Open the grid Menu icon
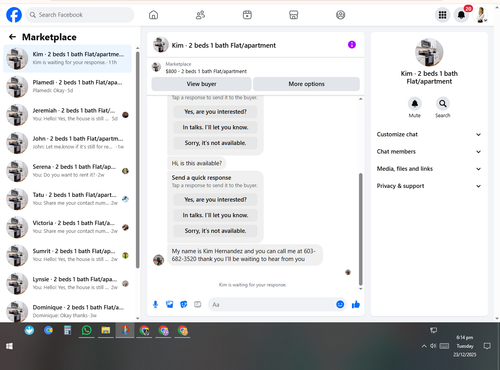The width and height of the screenshot is (500, 370). point(442,15)
